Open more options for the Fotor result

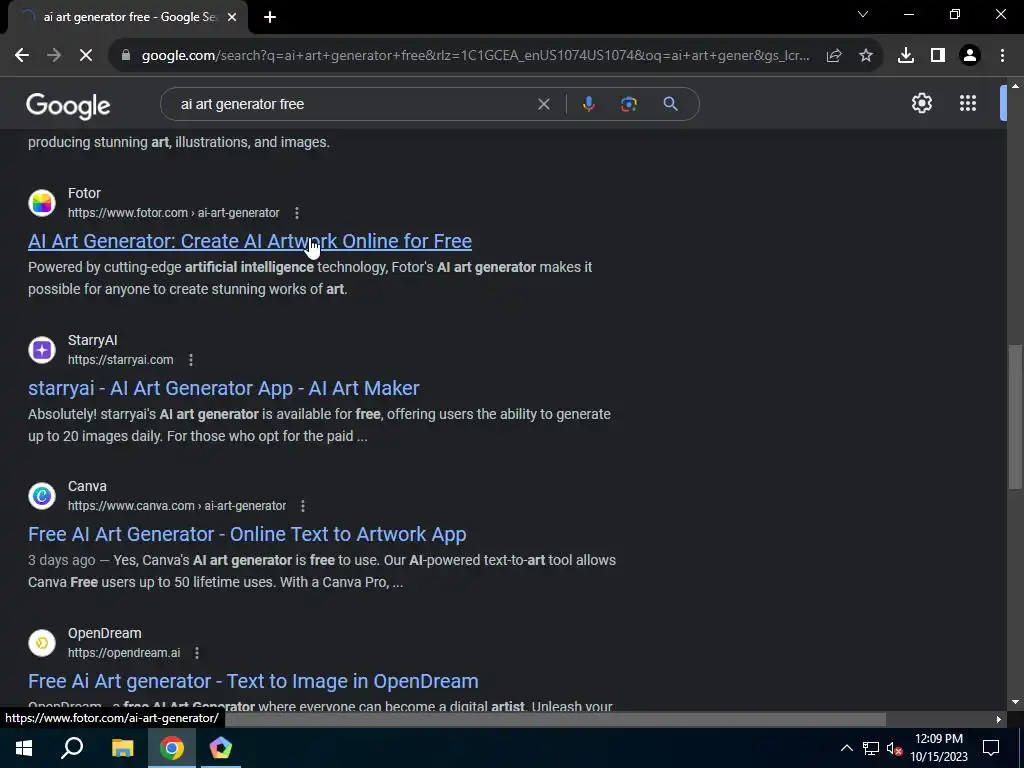point(296,213)
